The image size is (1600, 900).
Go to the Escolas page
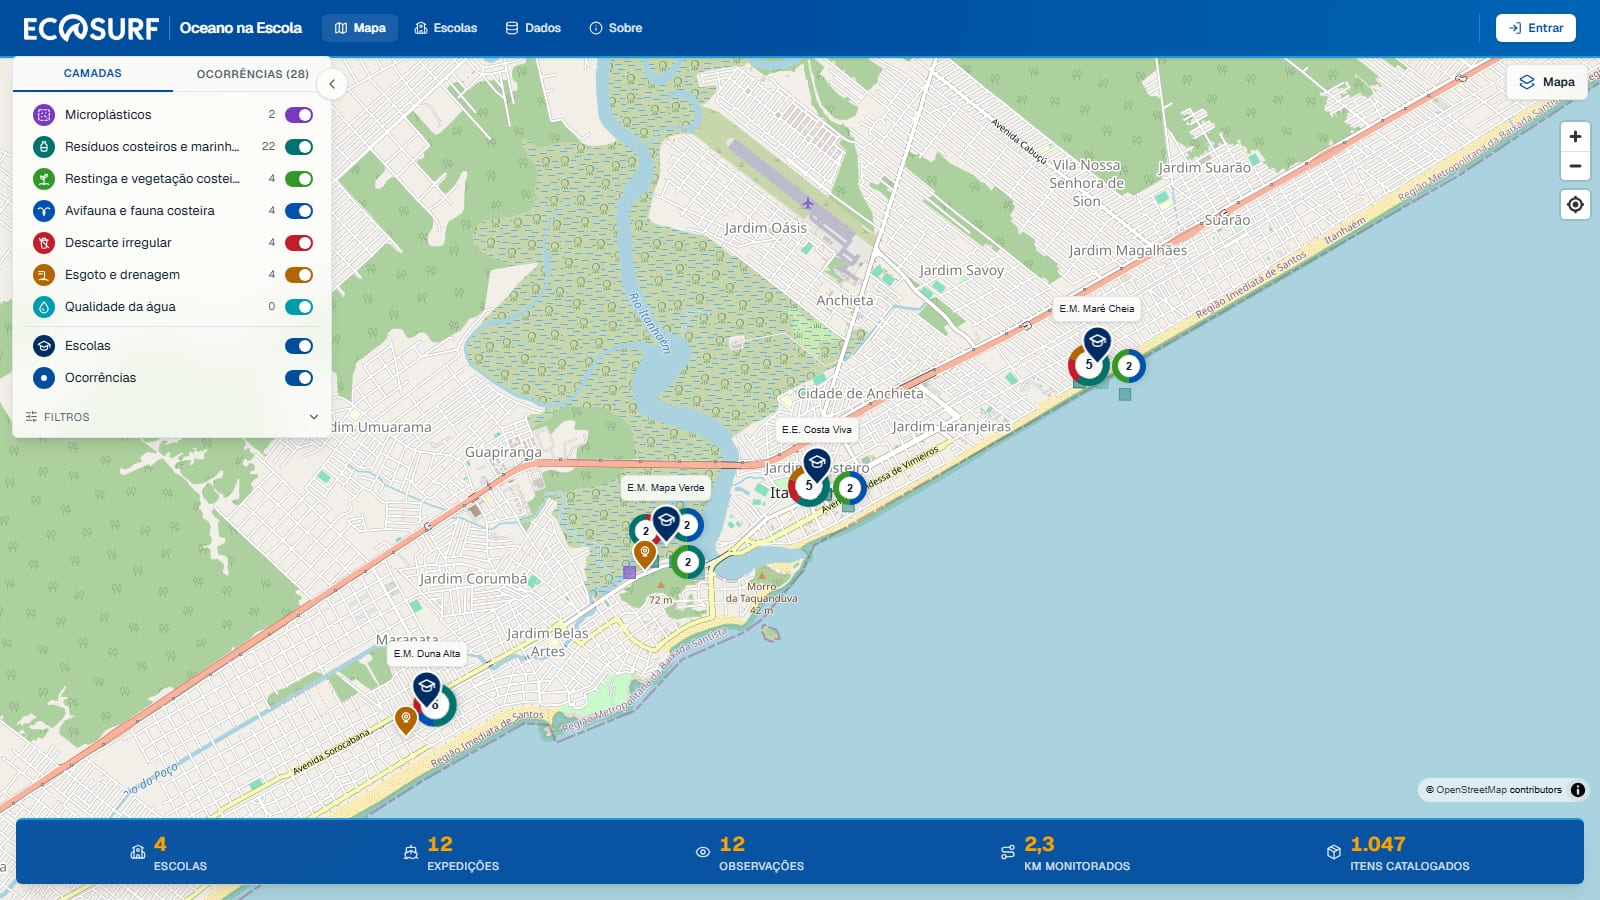[x=446, y=28]
